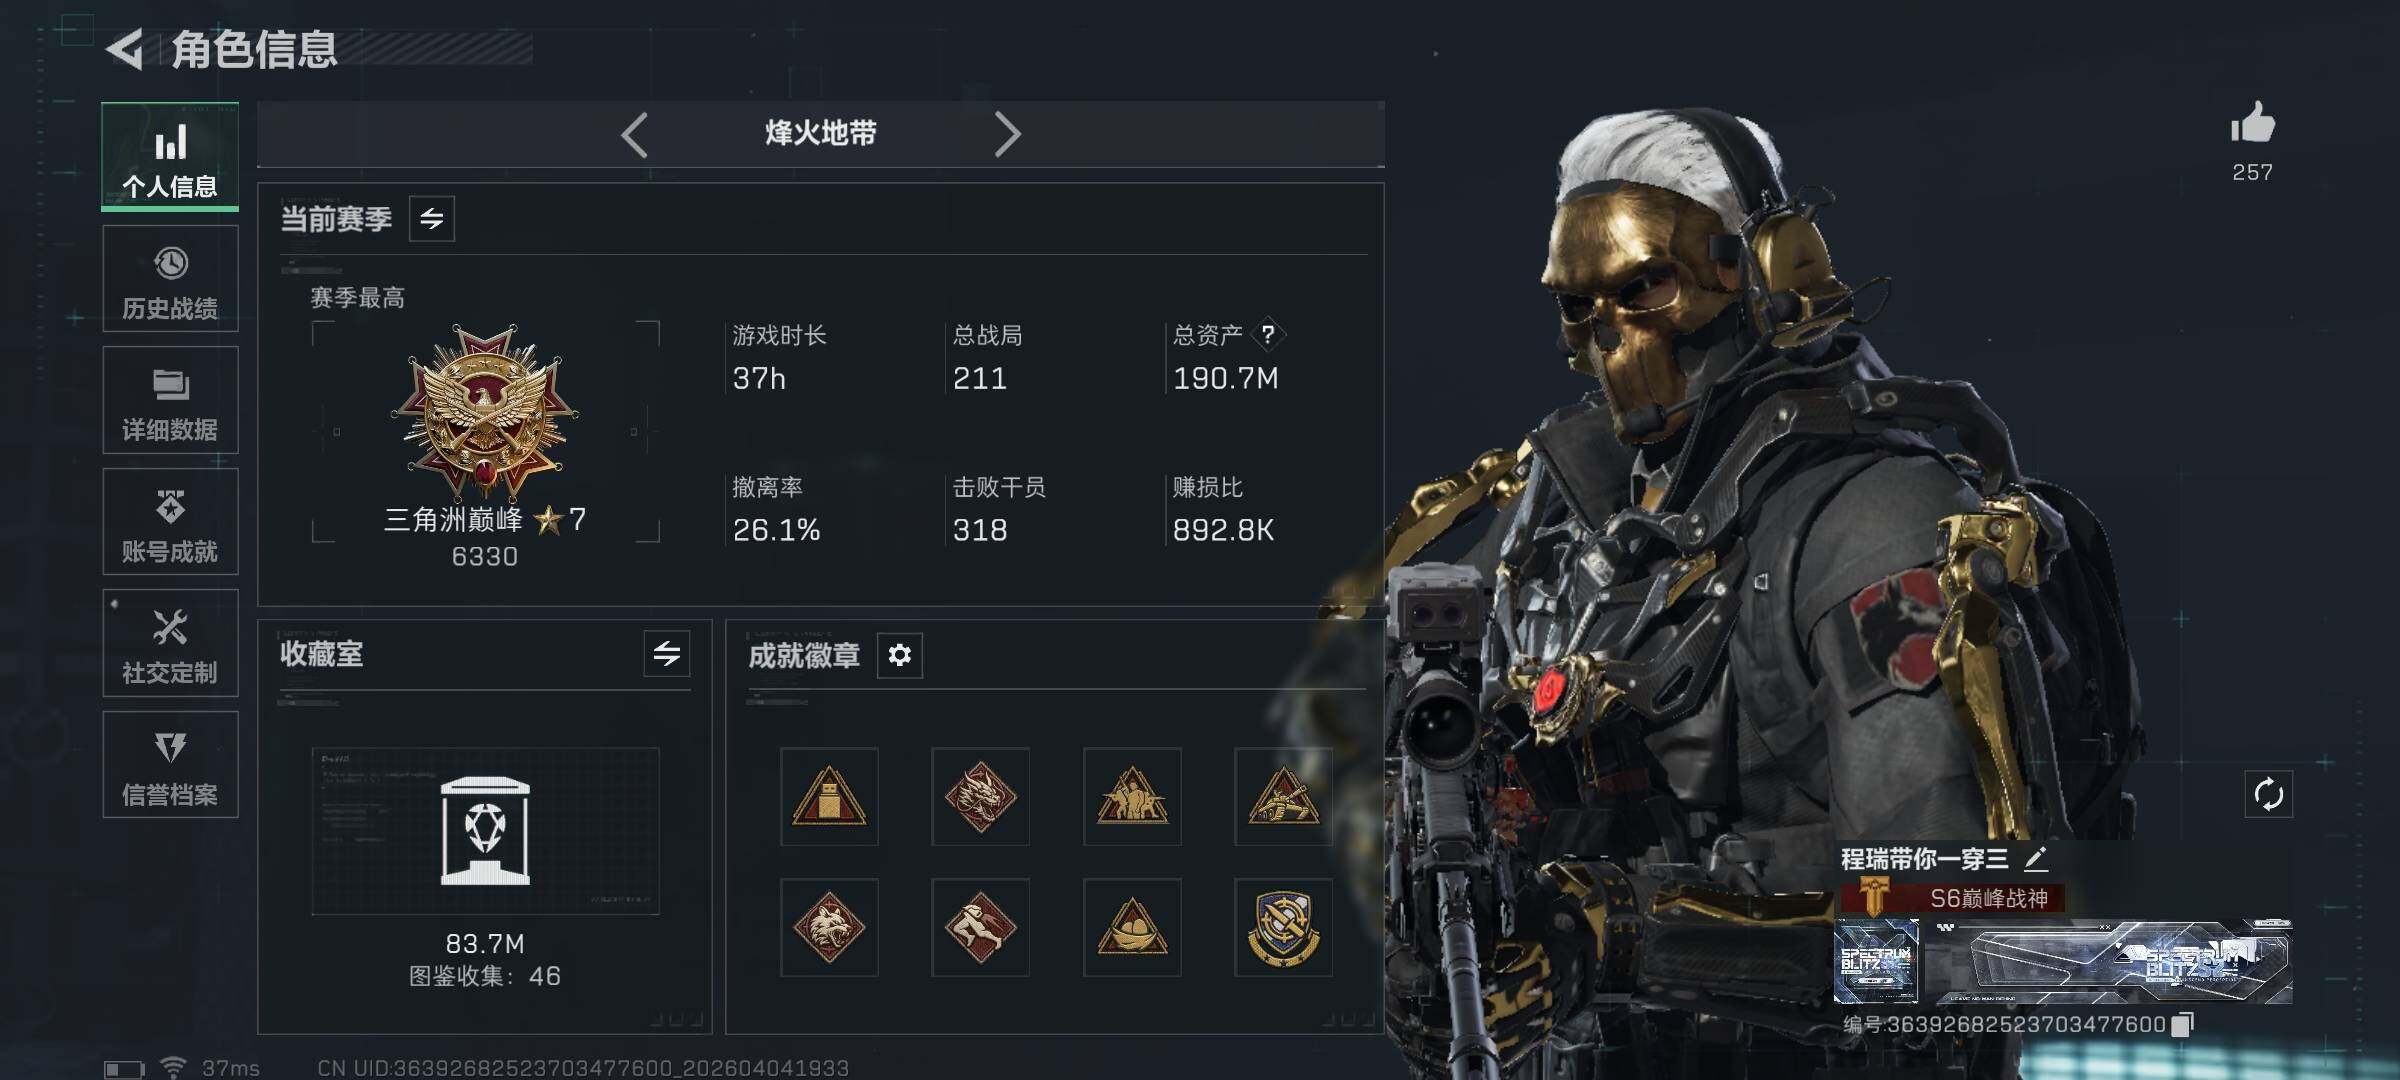Rotate the character with the refresh icon
The width and height of the screenshot is (2400, 1080).
pos(2268,795)
